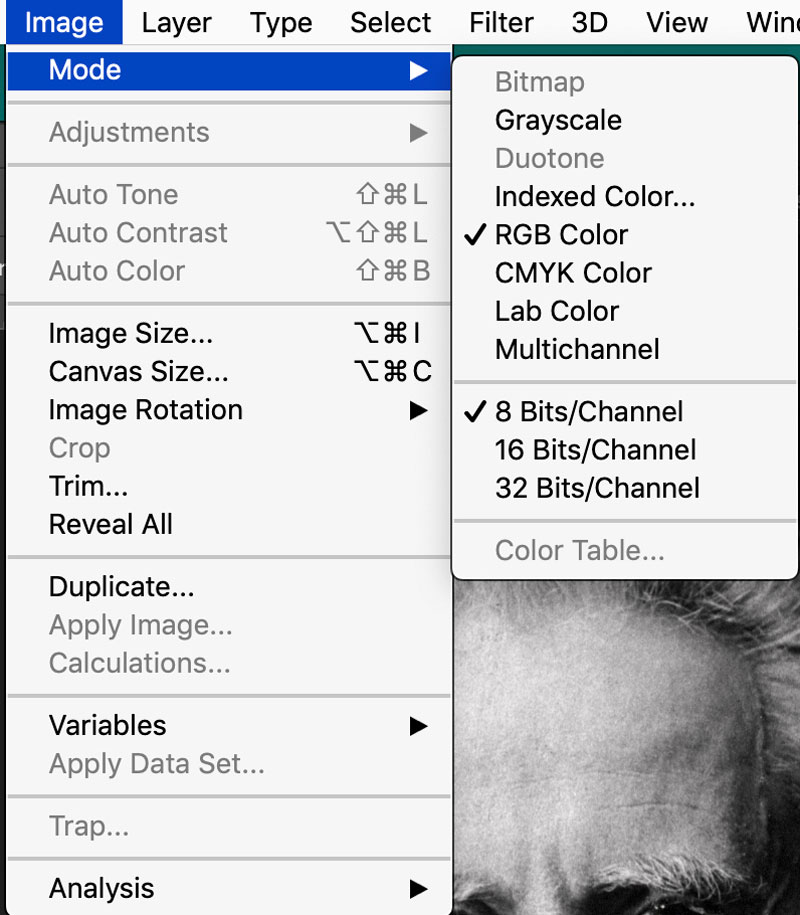Image resolution: width=800 pixels, height=915 pixels.
Task: Choose Grayscale from the Mode submenu
Action: [x=558, y=121]
